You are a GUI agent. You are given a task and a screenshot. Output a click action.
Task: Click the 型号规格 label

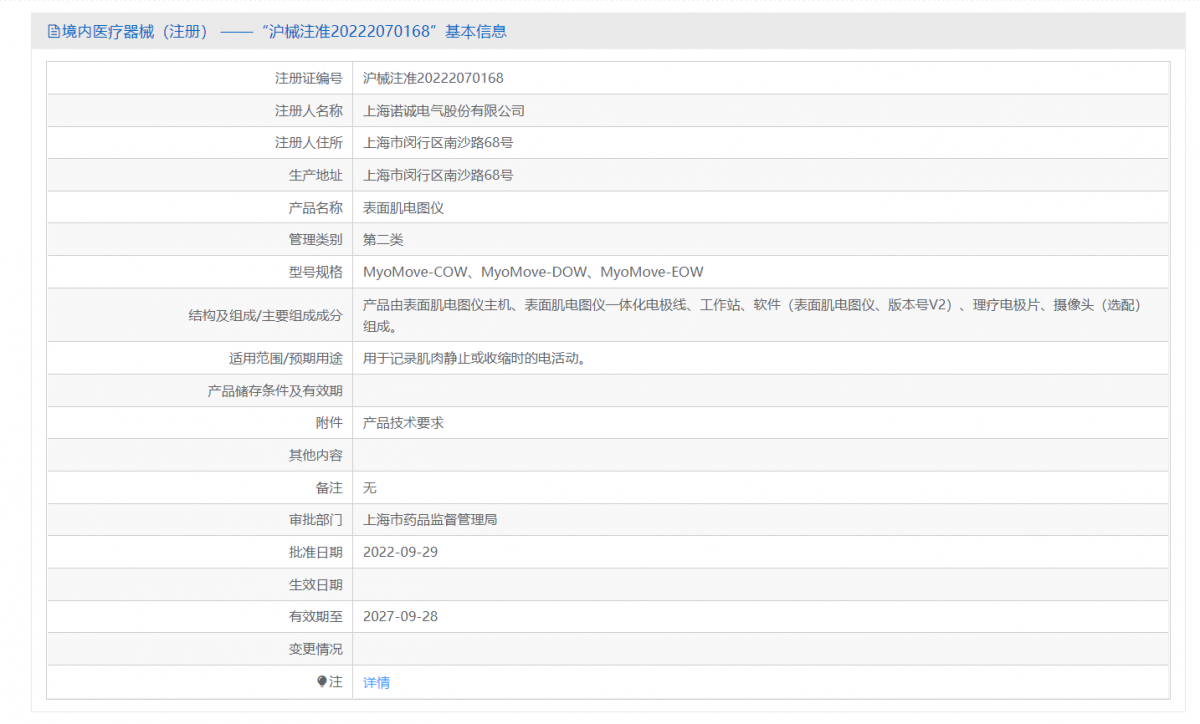click(x=316, y=272)
